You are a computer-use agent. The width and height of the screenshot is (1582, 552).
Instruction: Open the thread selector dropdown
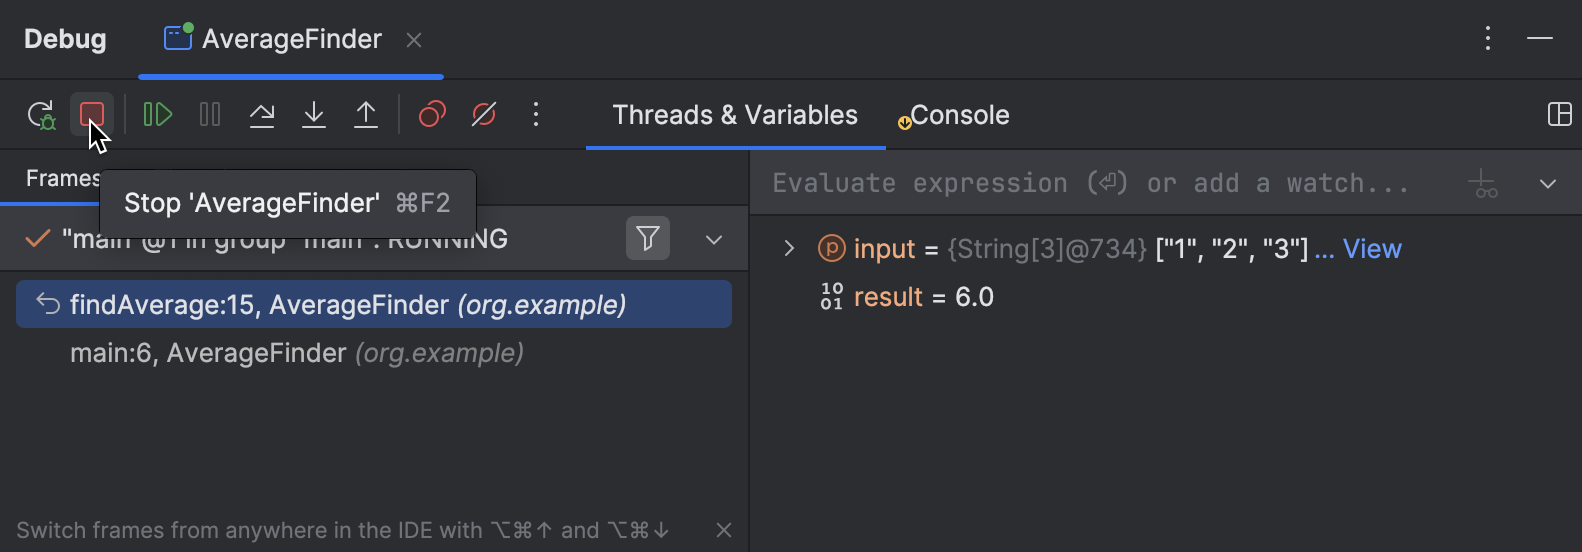[x=714, y=240]
